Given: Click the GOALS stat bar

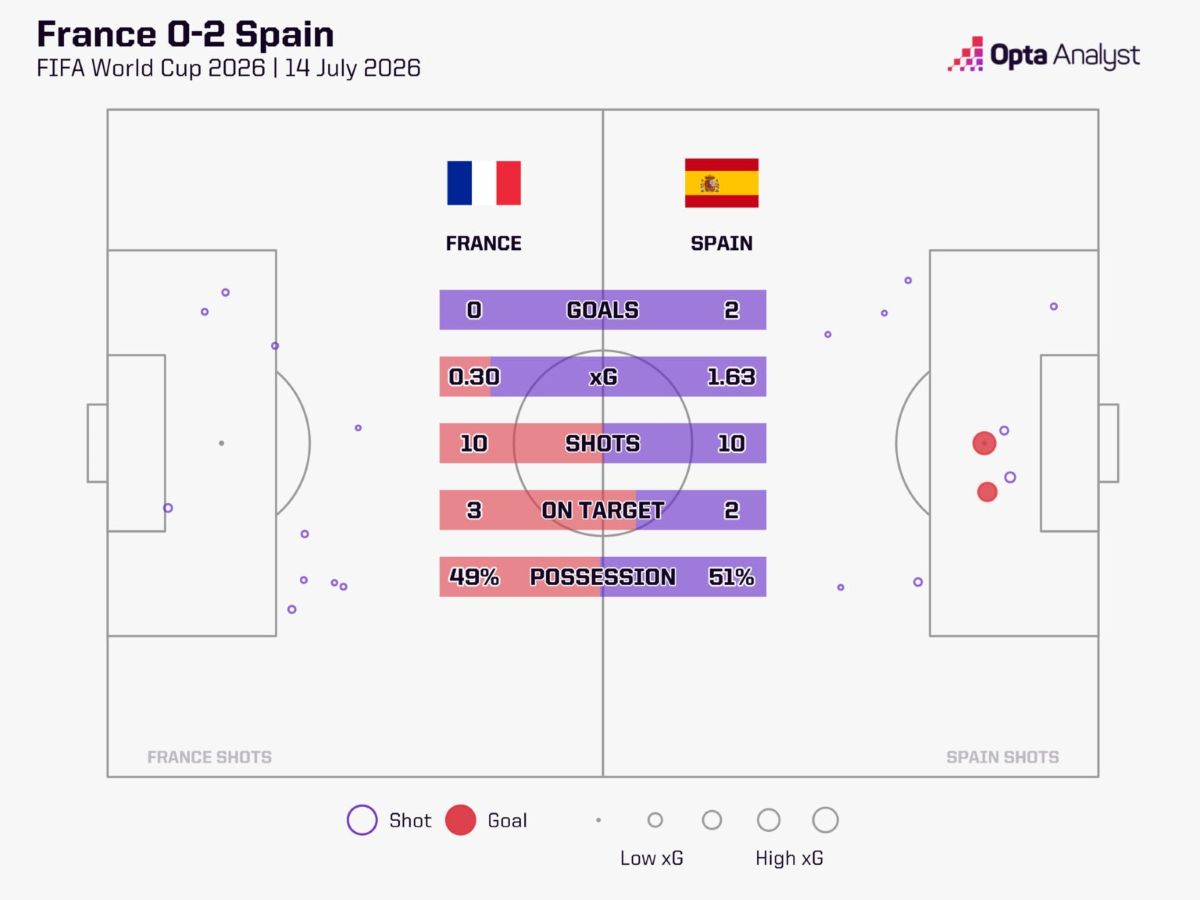Looking at the screenshot, I should (x=603, y=310).
